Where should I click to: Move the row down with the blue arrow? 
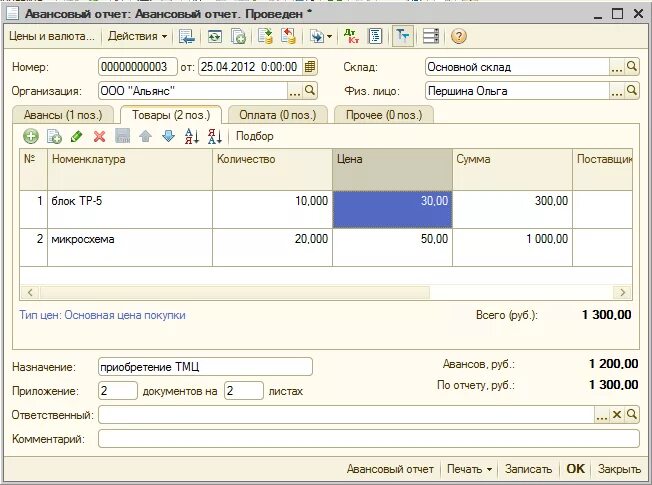click(168, 136)
